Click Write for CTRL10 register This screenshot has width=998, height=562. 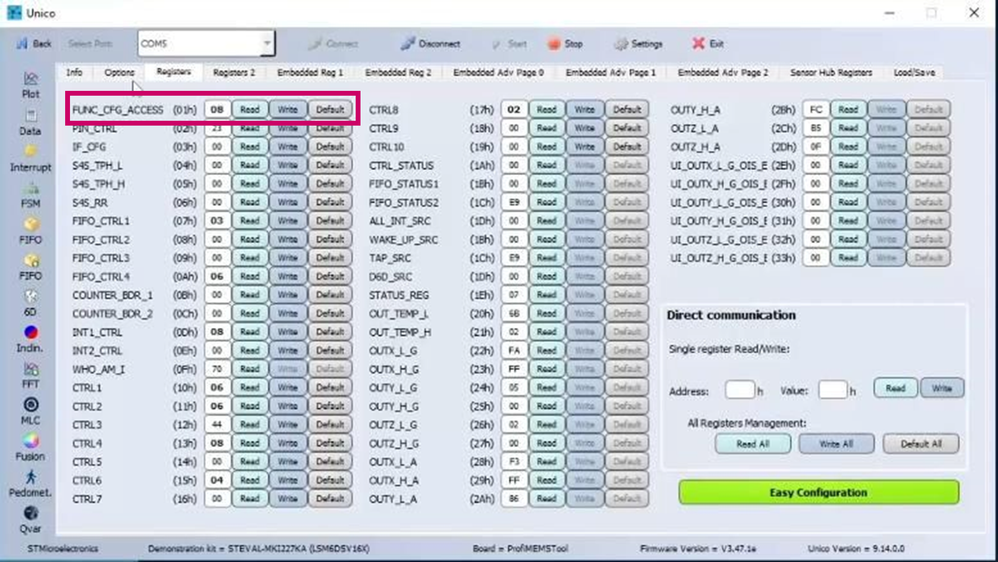pyautogui.click(x=584, y=146)
